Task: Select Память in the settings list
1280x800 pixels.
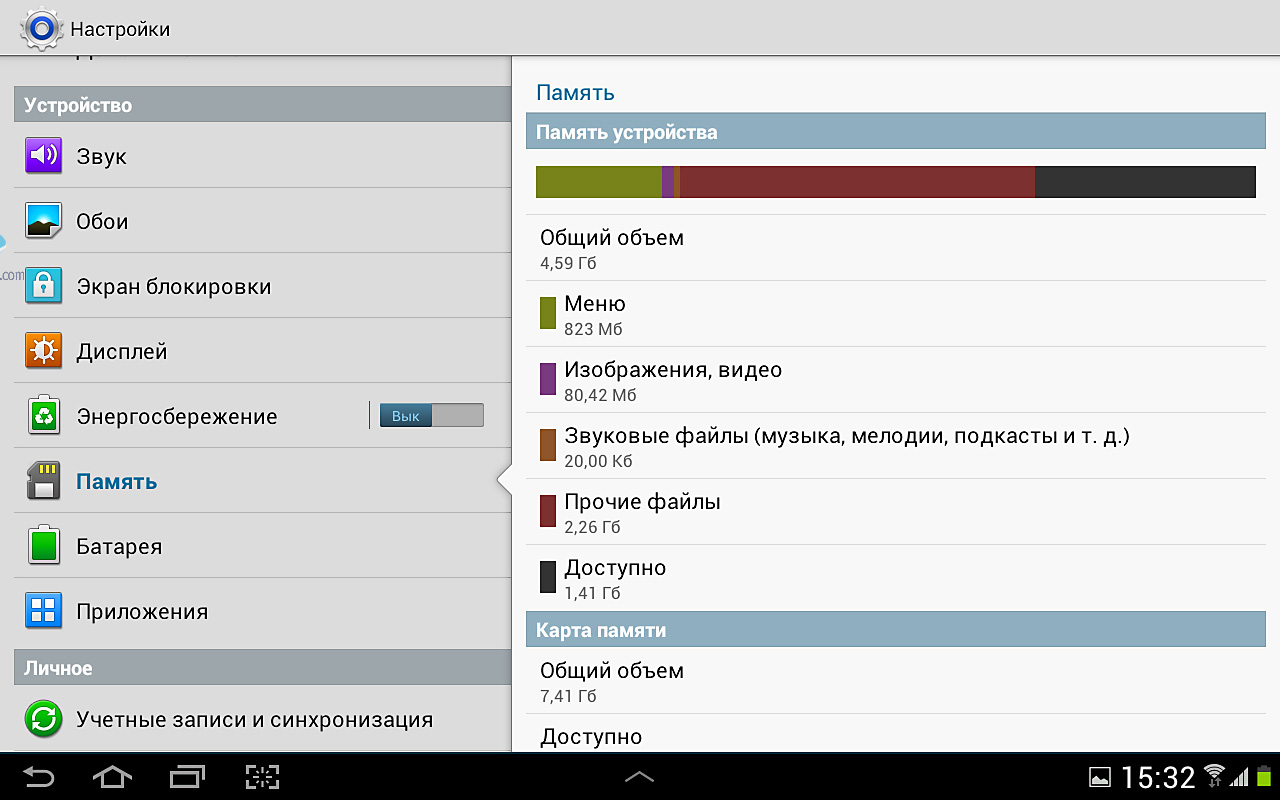Action: [x=117, y=482]
